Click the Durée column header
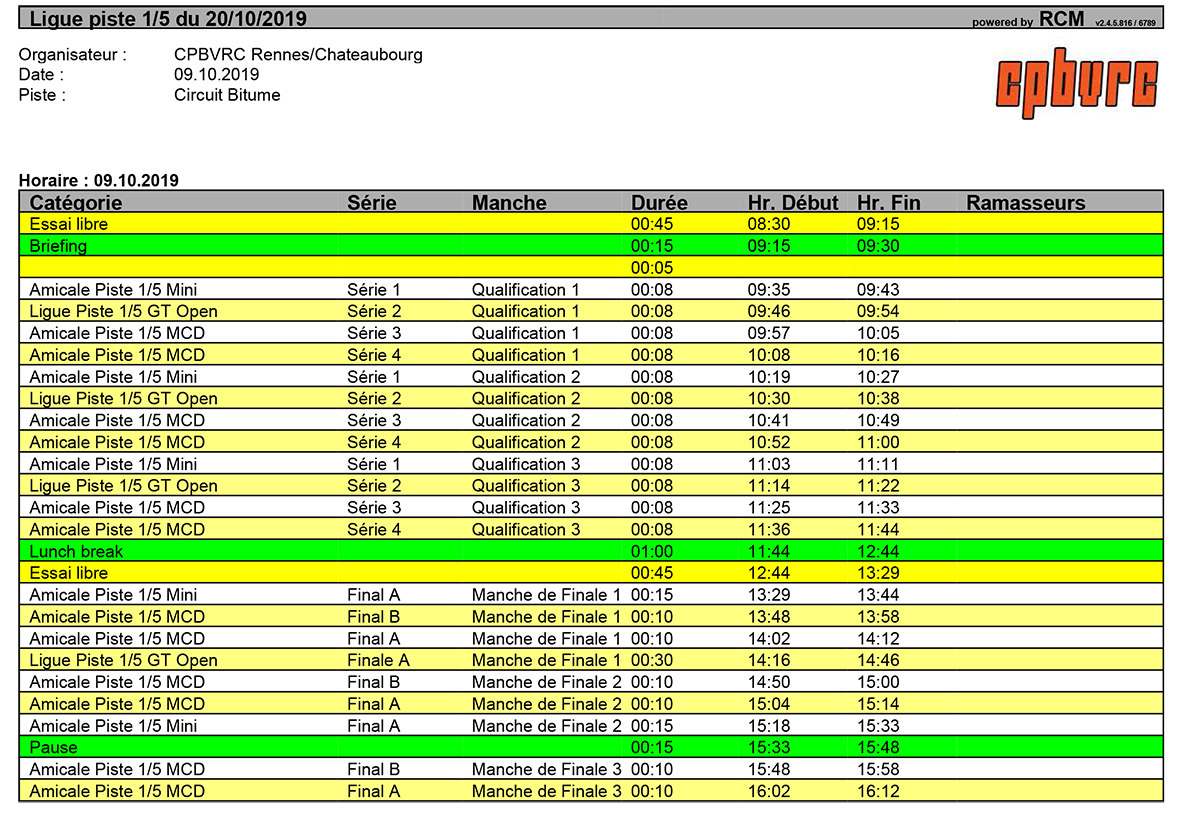 (x=659, y=203)
